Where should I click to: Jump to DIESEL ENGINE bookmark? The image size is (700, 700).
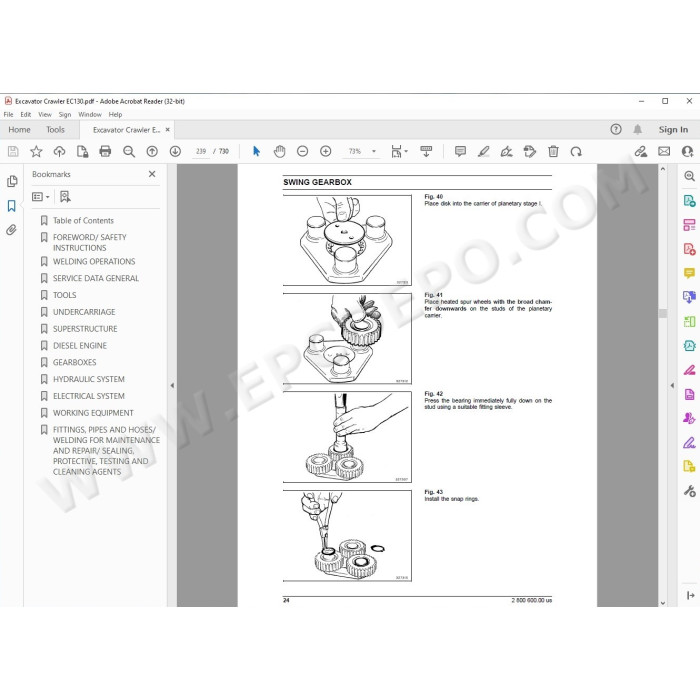click(x=79, y=346)
